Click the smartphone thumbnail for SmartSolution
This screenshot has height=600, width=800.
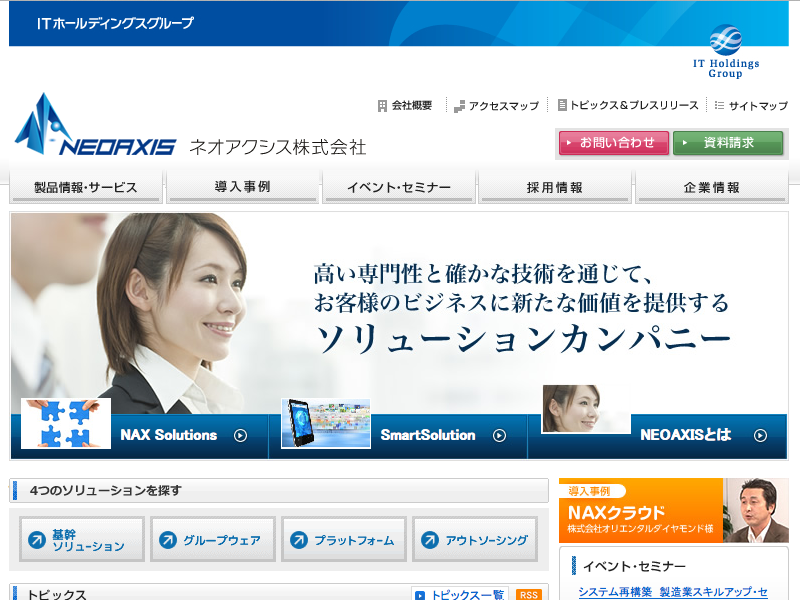tap(326, 423)
